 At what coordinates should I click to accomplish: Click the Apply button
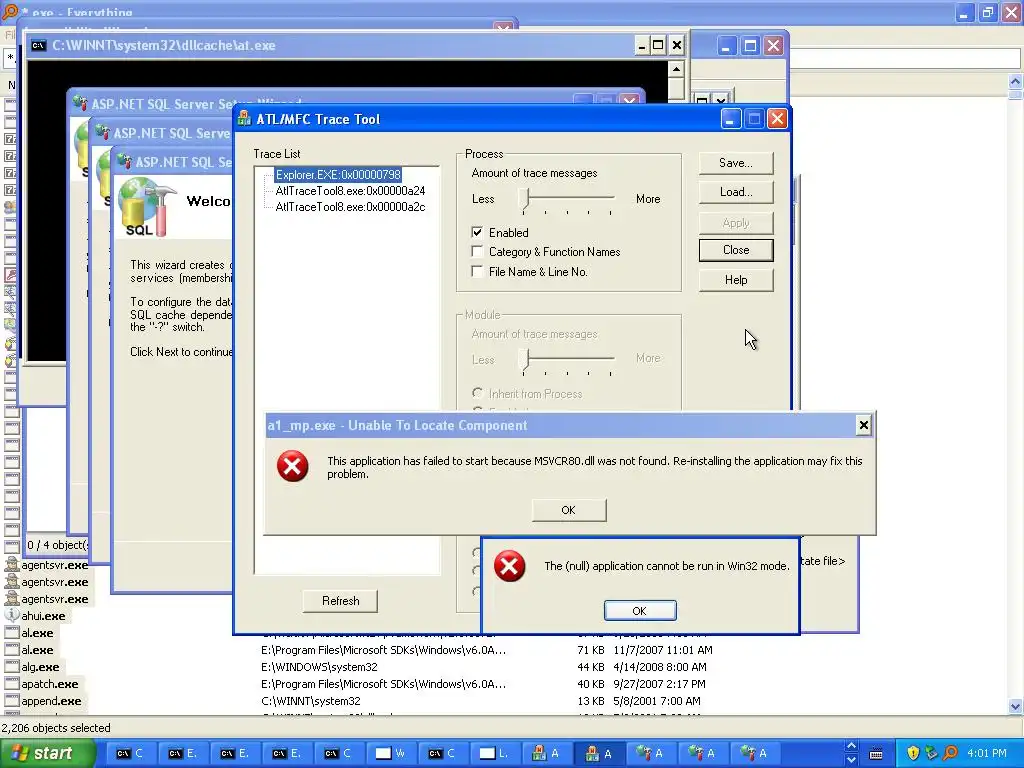[736, 223]
